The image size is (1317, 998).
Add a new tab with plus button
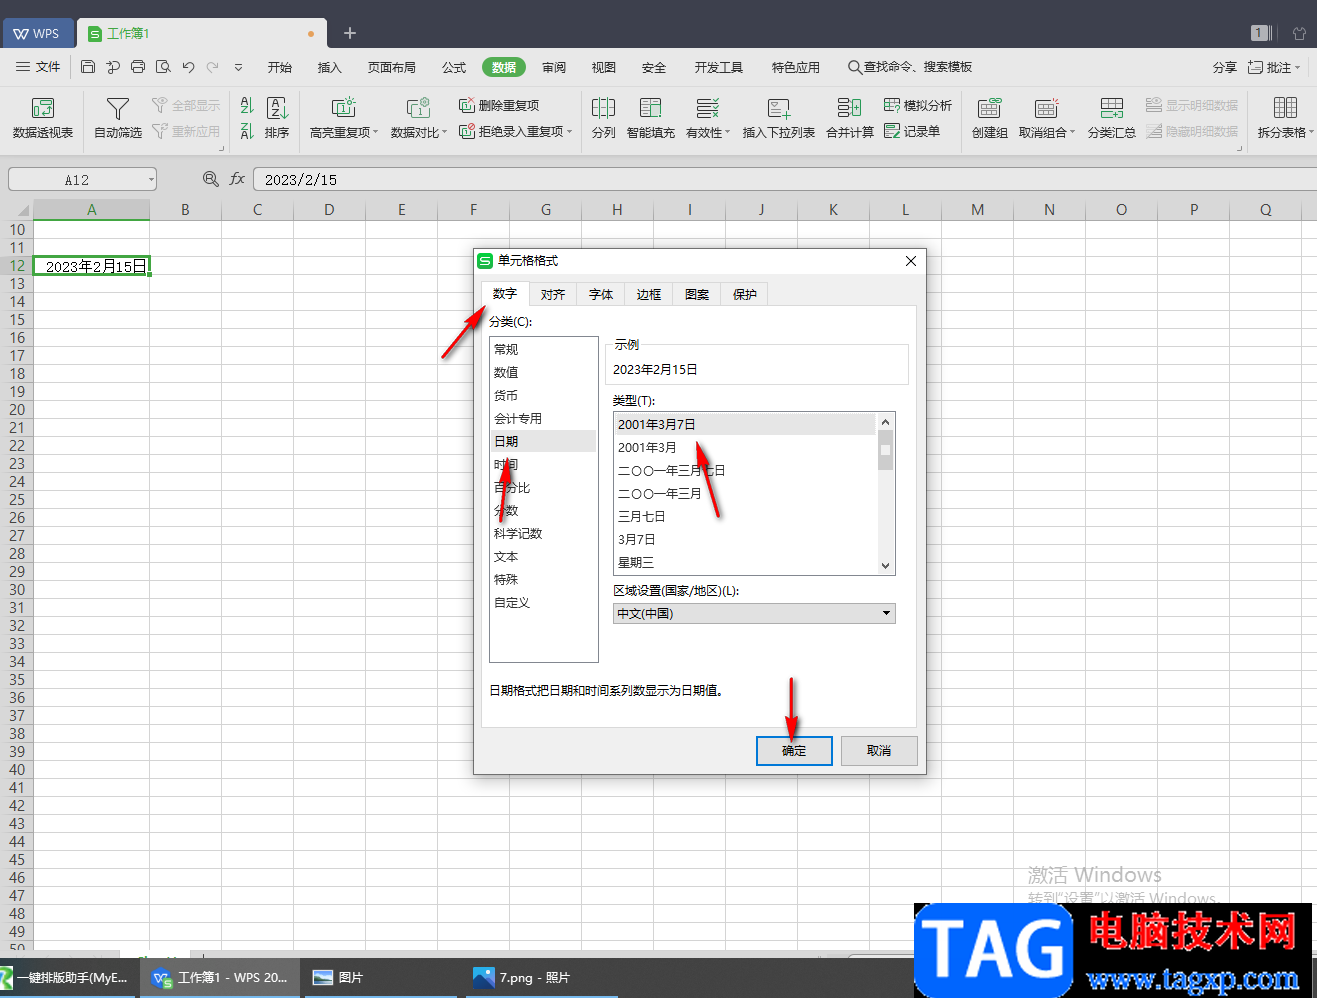point(350,33)
